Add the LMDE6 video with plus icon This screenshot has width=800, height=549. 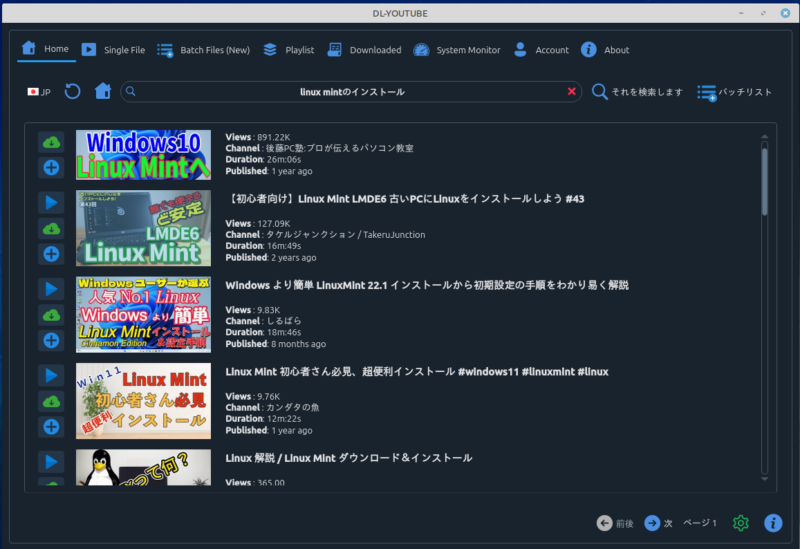tap(51, 254)
